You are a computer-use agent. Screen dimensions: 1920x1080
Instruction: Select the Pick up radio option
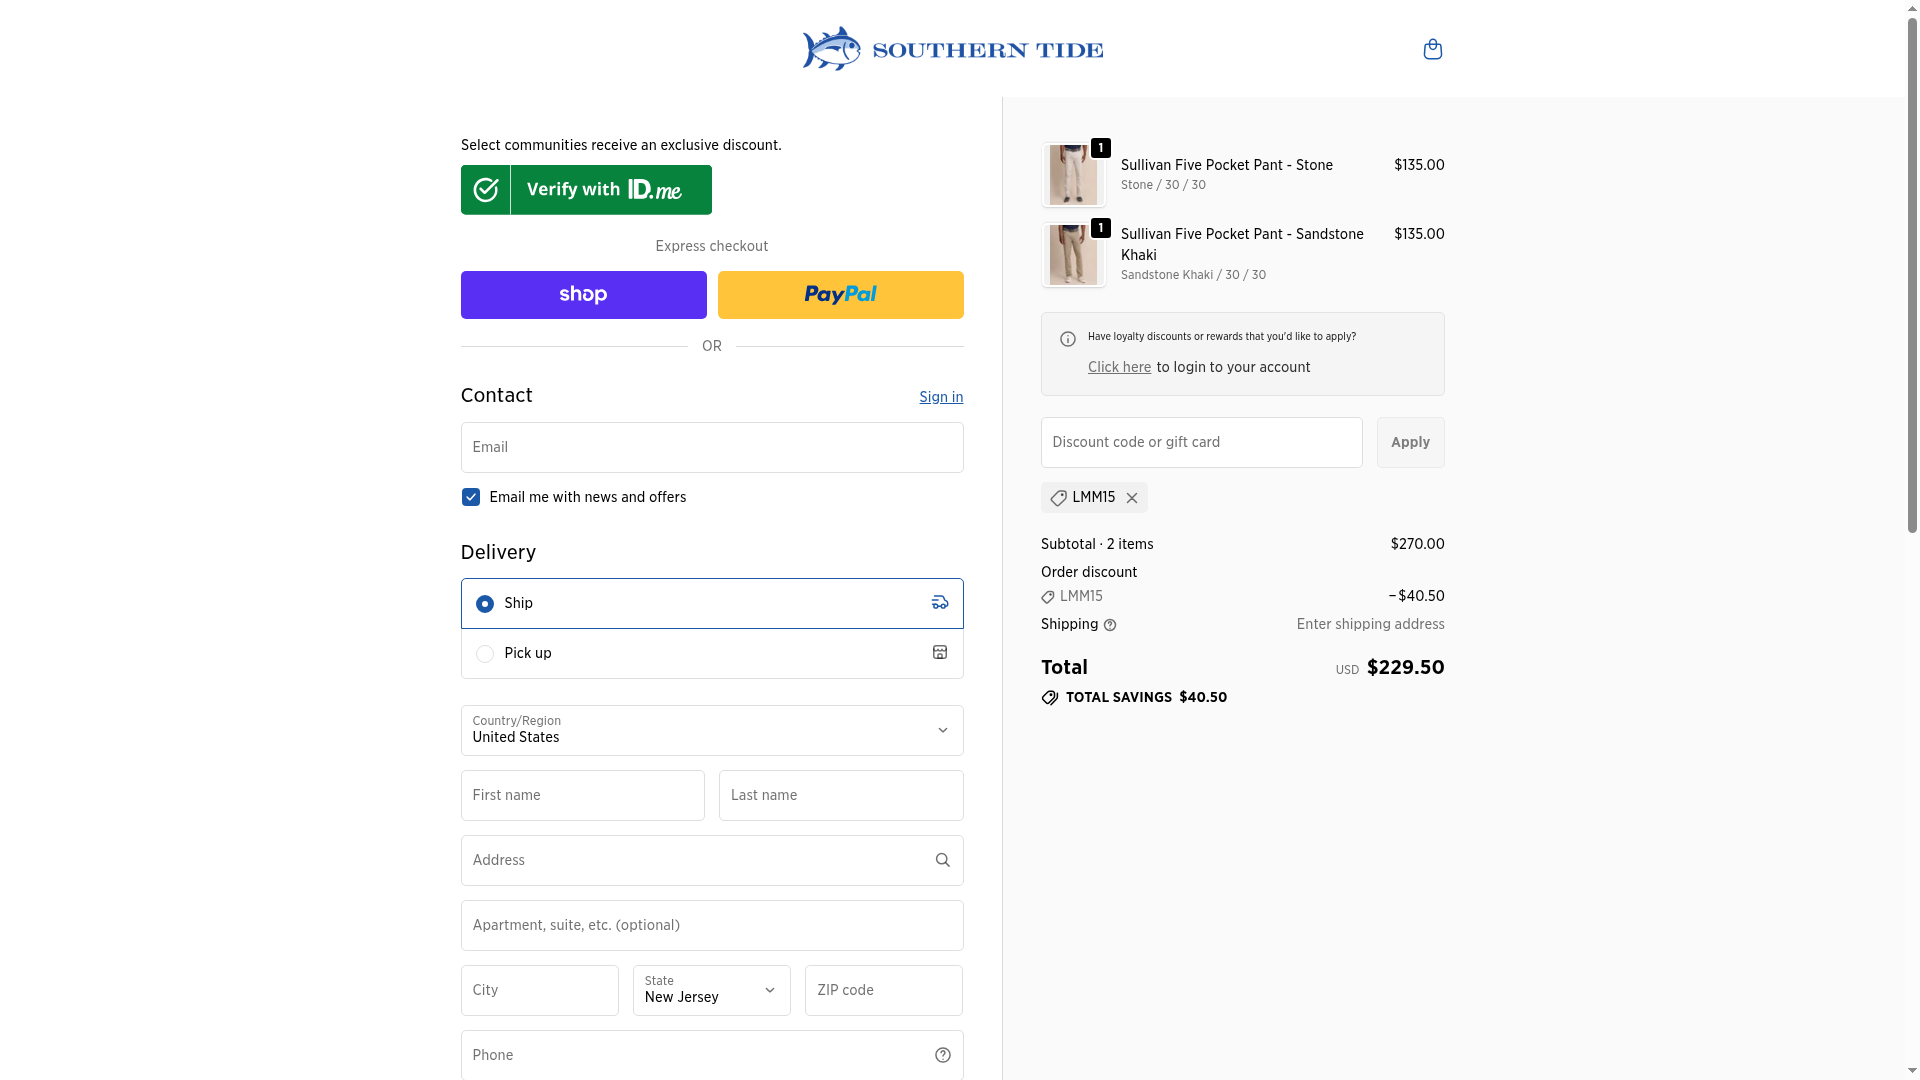485,654
